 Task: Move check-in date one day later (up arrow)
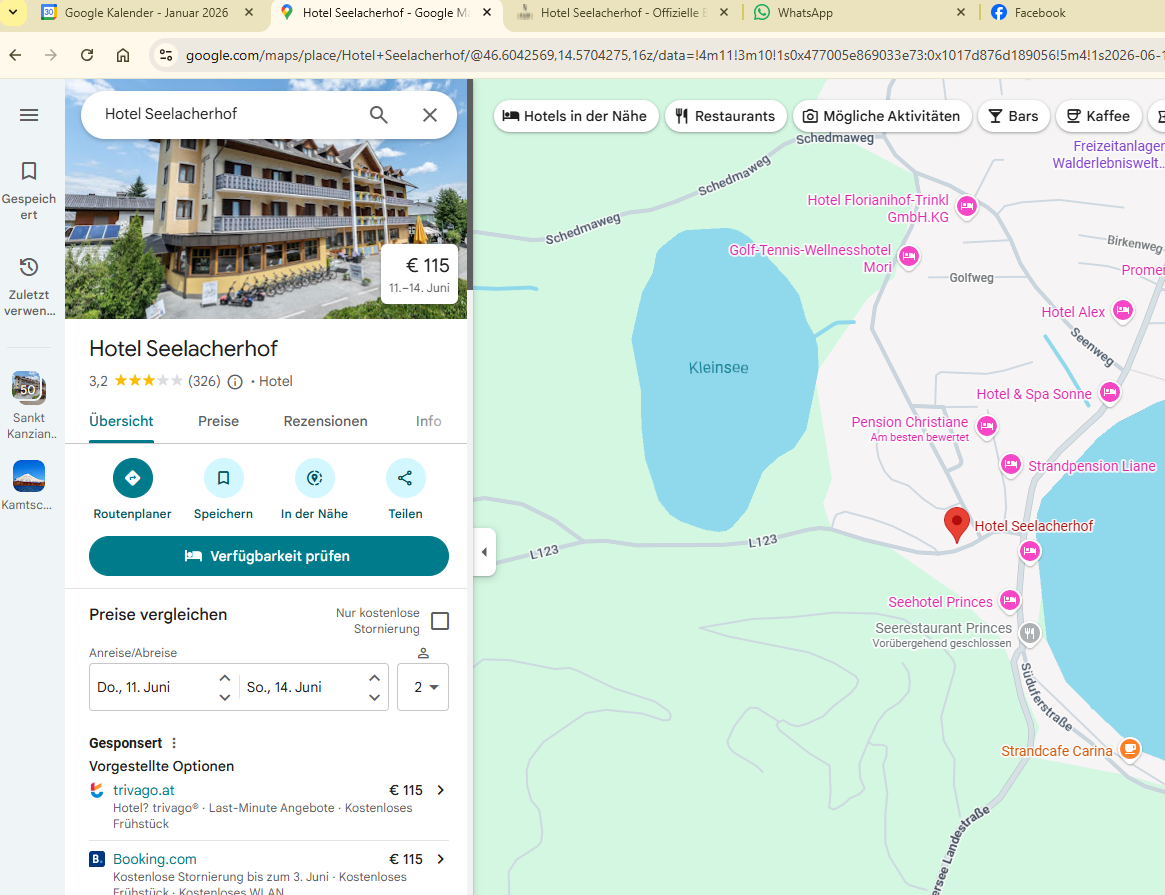tap(224, 677)
